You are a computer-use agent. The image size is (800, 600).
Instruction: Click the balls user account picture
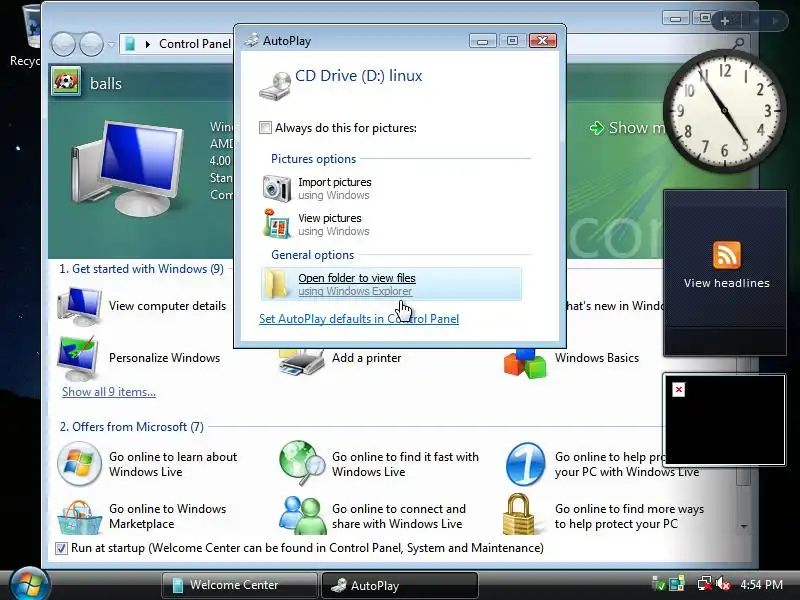pyautogui.click(x=66, y=81)
